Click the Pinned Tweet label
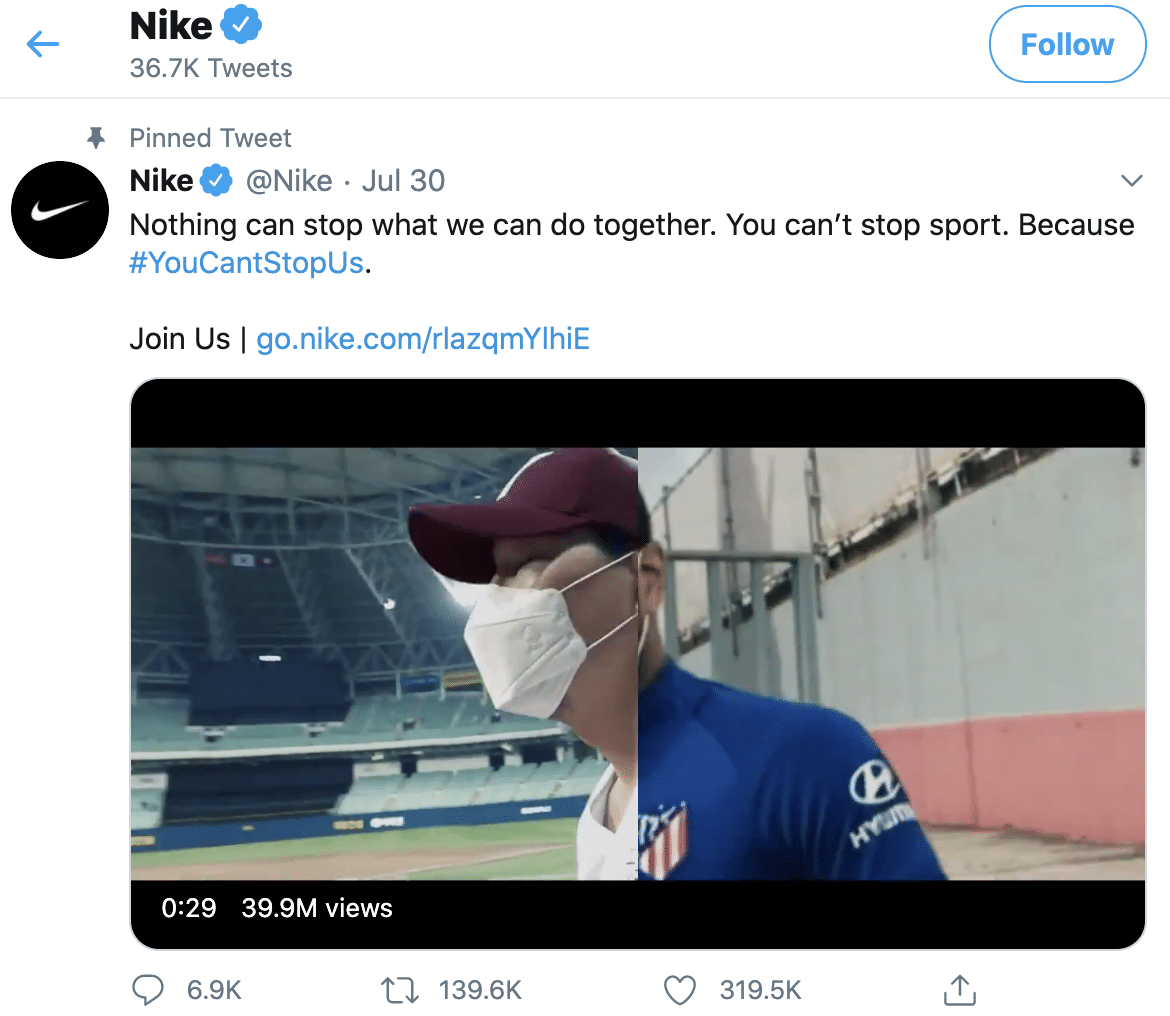The height and width of the screenshot is (1016, 1170). point(210,138)
